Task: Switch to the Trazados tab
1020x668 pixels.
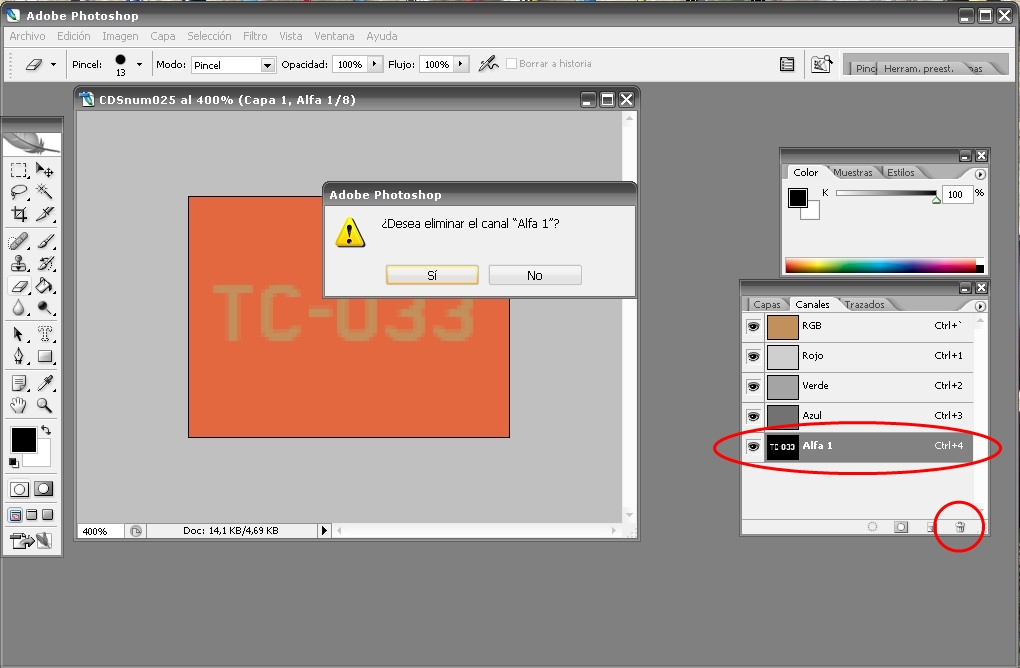Action: pyautogui.click(x=864, y=304)
